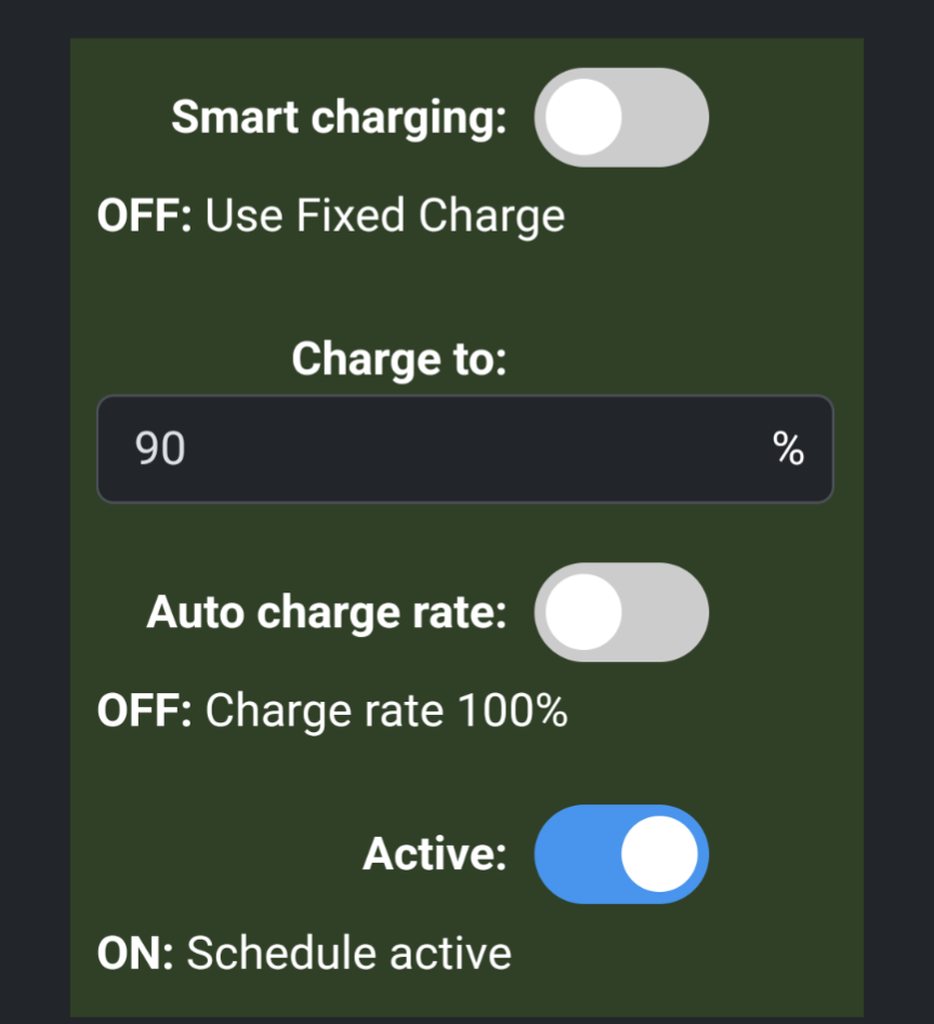
Task: Click the bold "ON:" text below the Active switch
Action: click(135, 953)
